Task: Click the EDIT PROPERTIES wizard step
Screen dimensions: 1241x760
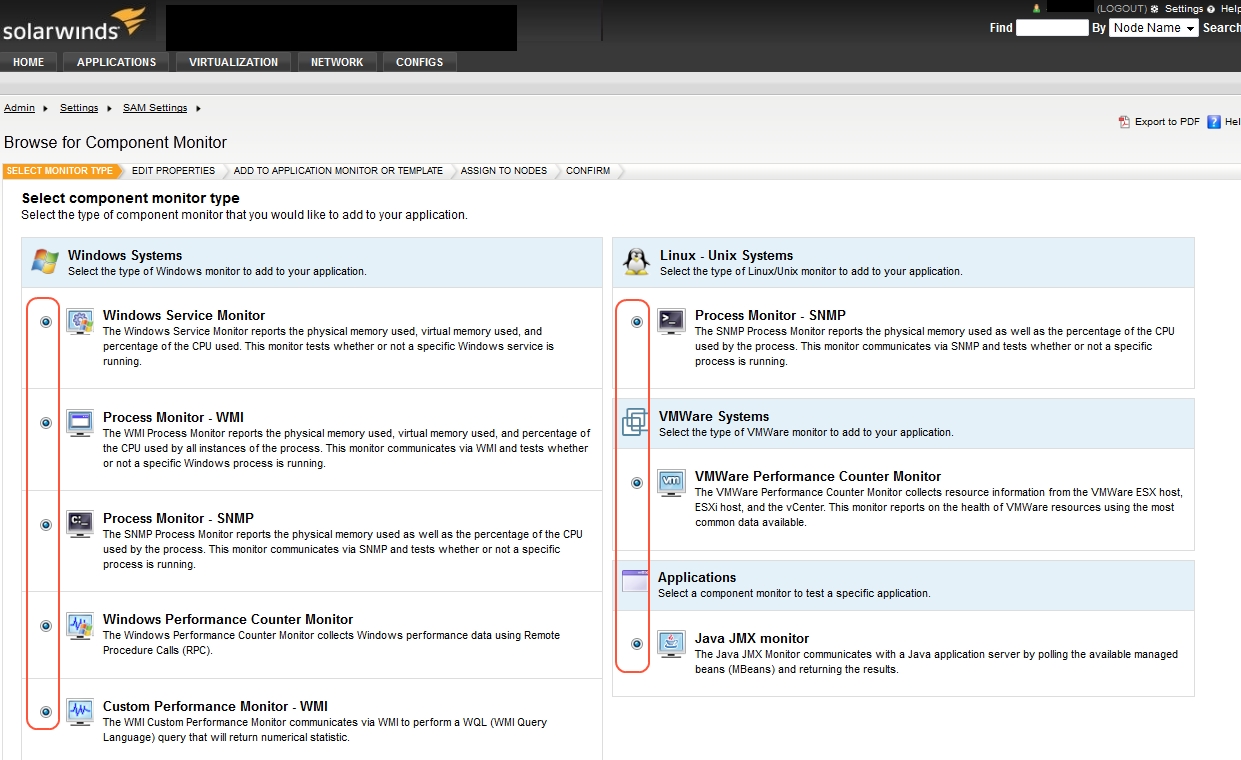Action: tap(174, 171)
